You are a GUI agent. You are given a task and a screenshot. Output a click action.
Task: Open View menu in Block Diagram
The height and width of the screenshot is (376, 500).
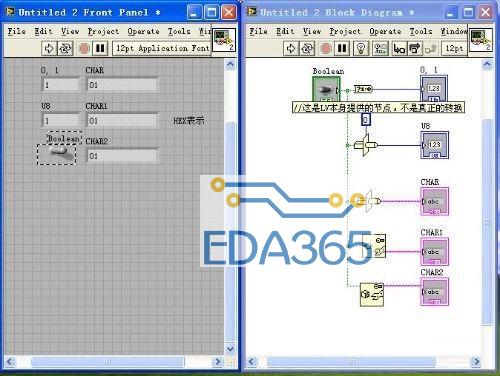[312, 31]
